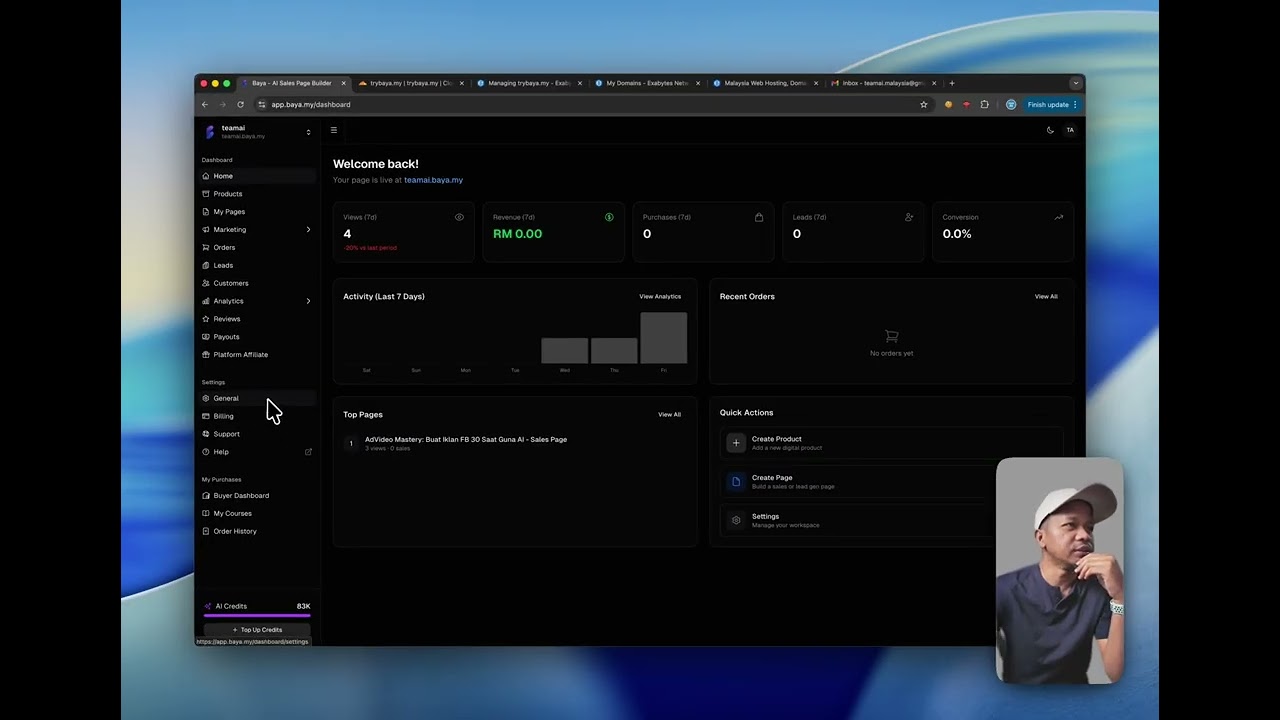Image resolution: width=1280 pixels, height=720 pixels.
Task: Switch to Managing trybaya.my tab
Action: click(x=528, y=83)
